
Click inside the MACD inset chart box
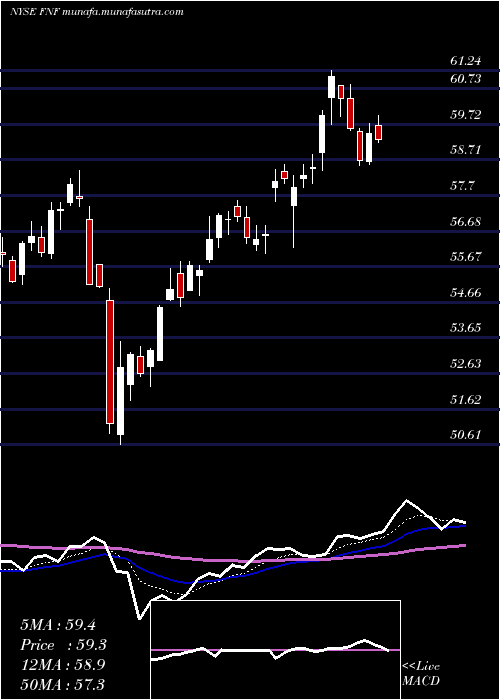point(275,650)
